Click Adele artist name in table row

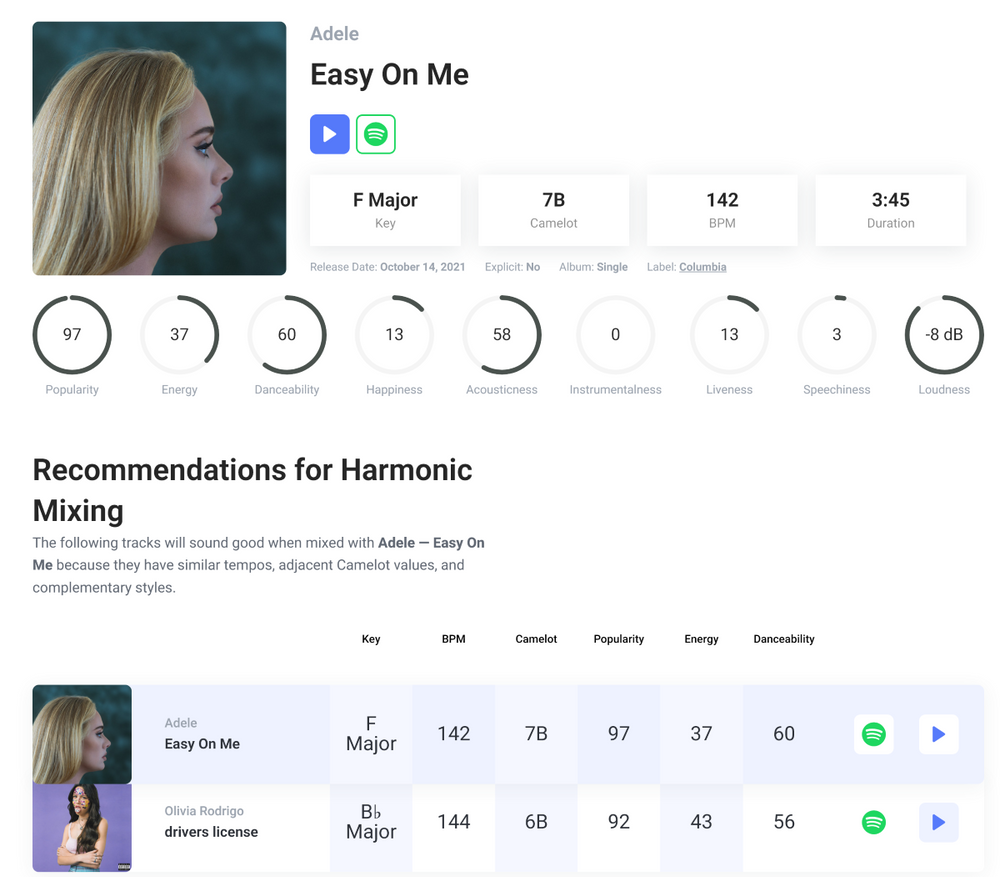(x=180, y=723)
